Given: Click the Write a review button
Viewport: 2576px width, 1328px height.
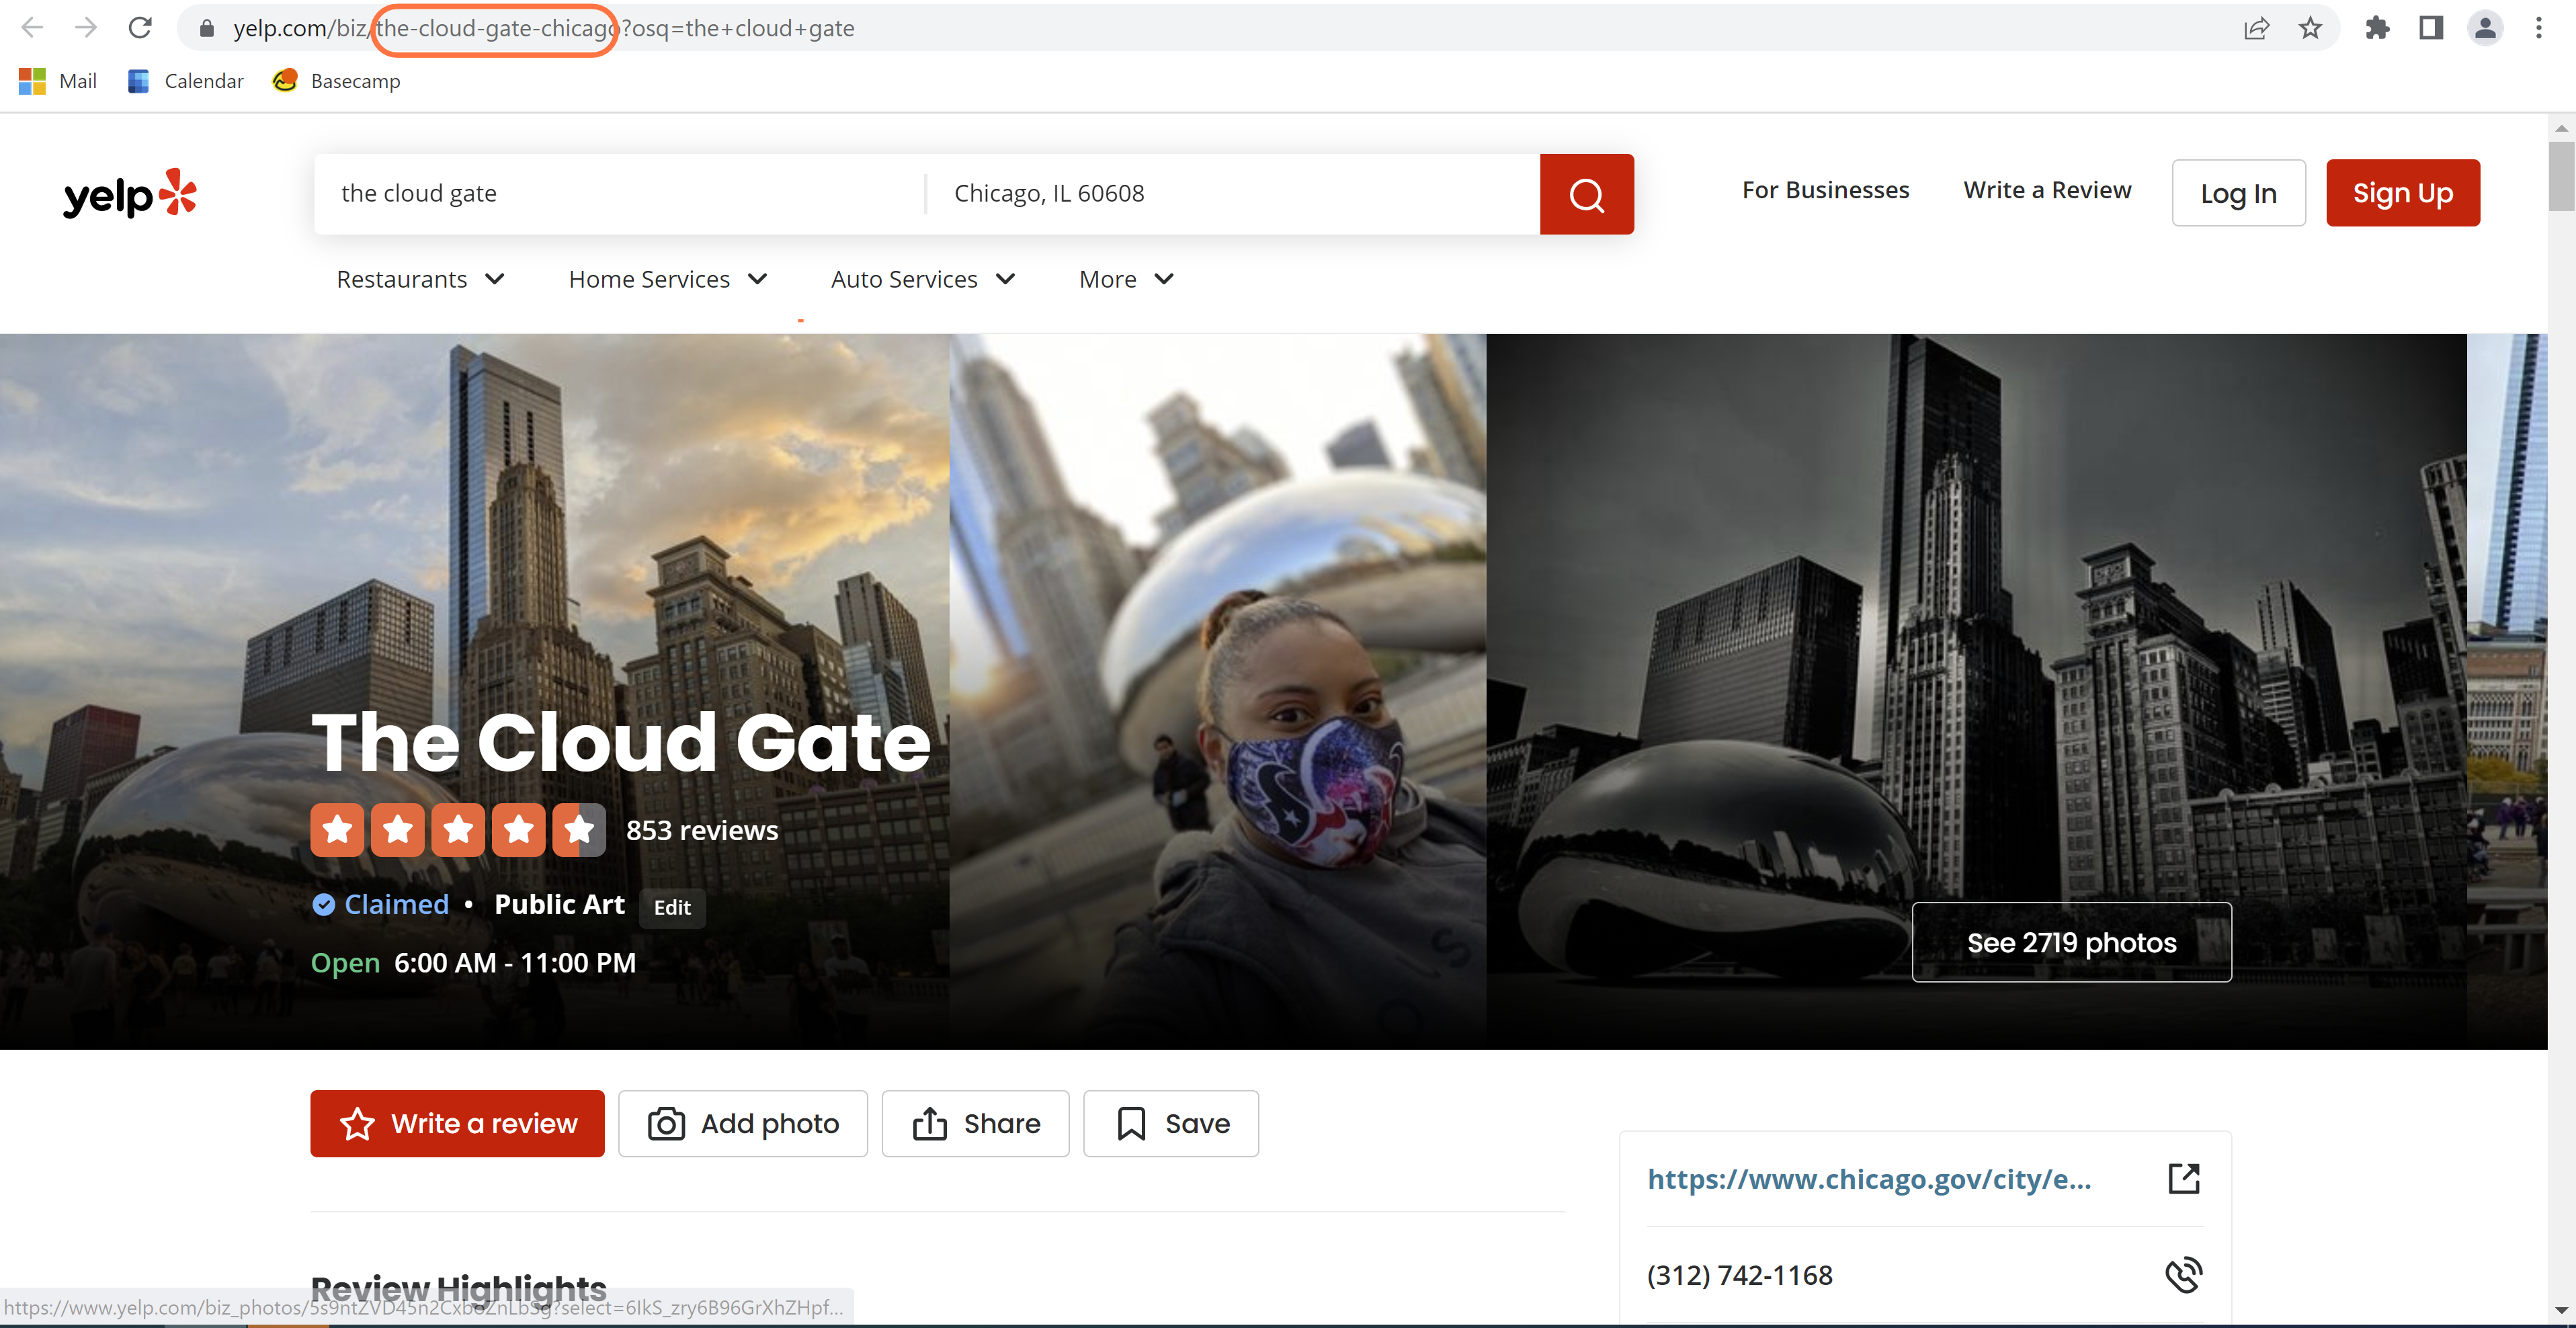Looking at the screenshot, I should click(x=457, y=1123).
